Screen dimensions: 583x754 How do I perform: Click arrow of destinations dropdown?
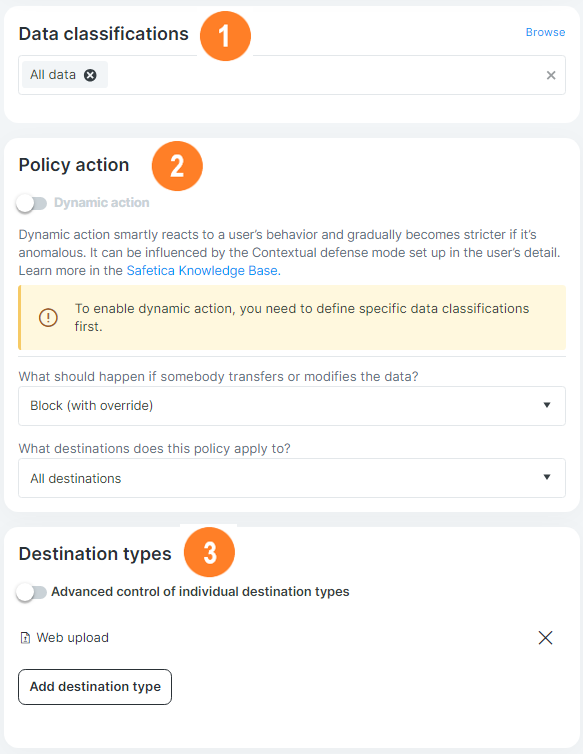tap(546, 477)
